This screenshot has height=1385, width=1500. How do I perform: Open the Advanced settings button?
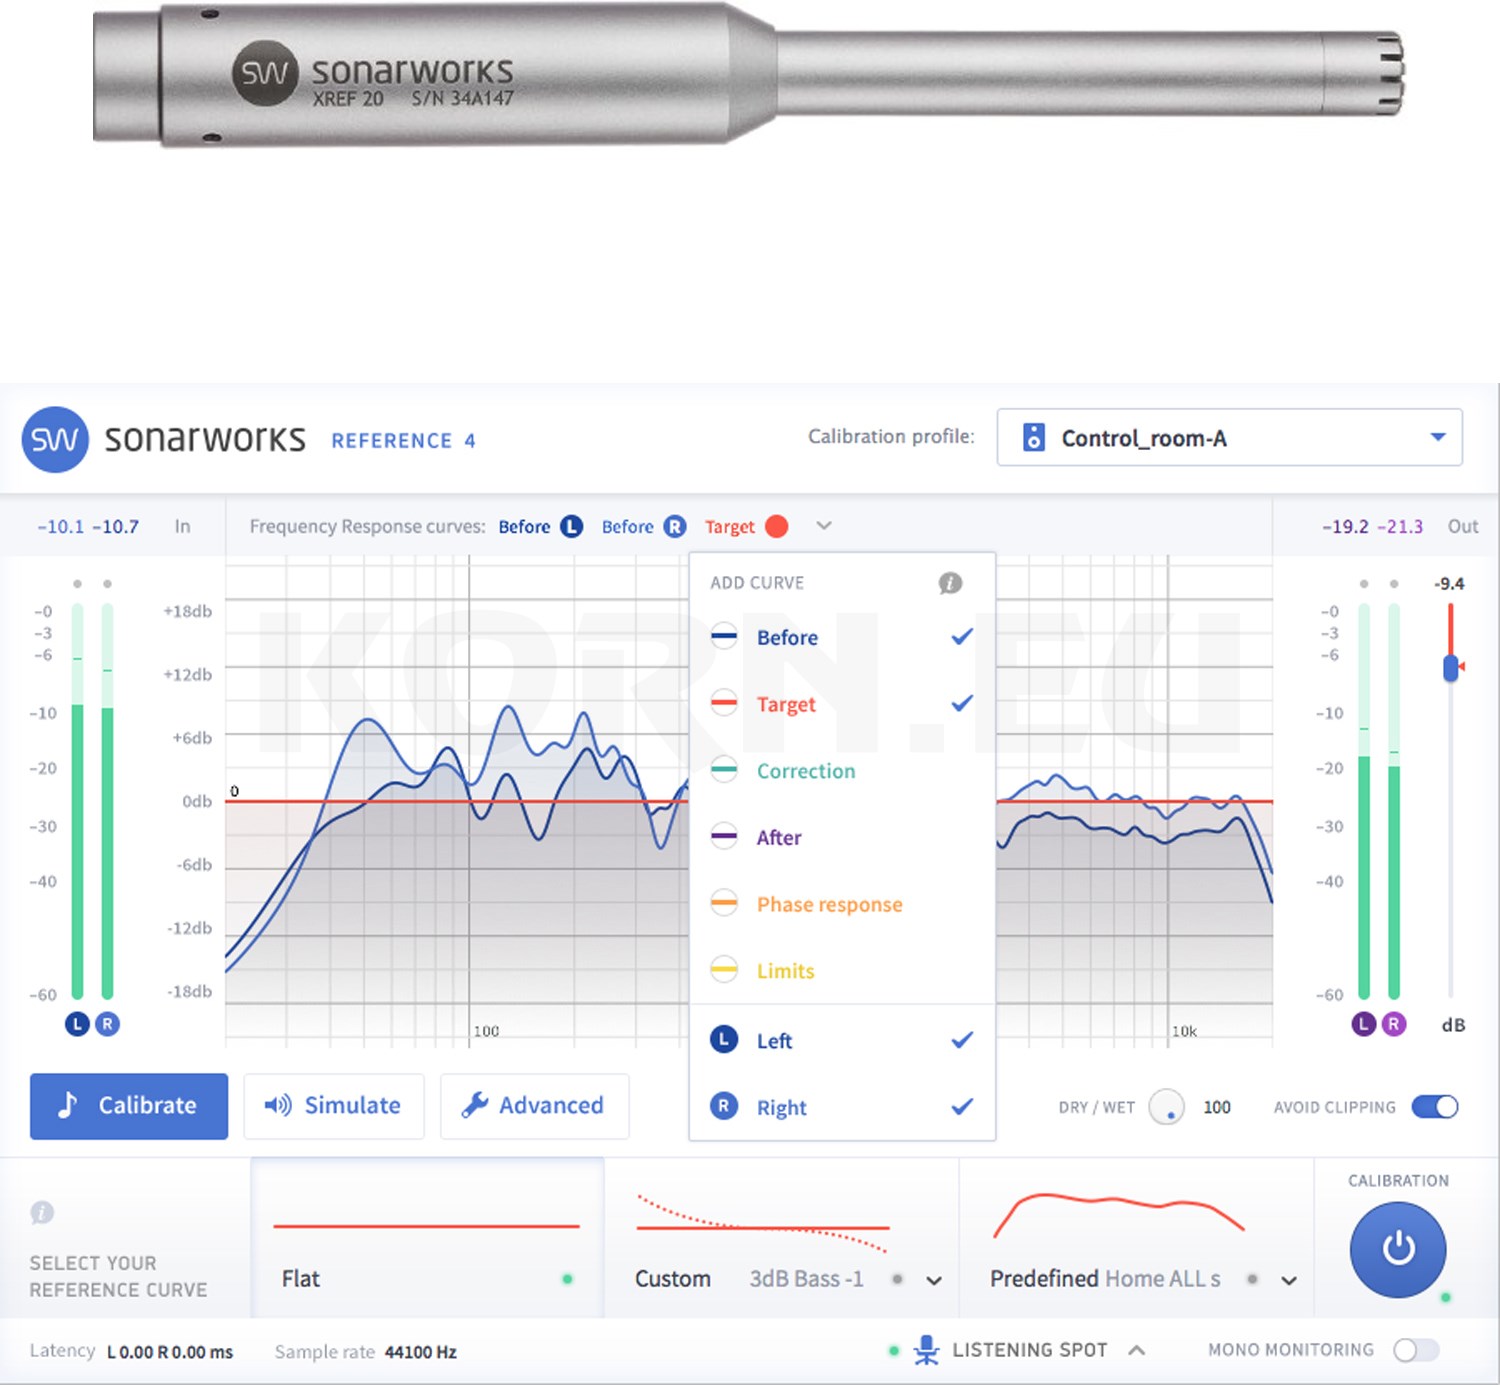pyautogui.click(x=535, y=1106)
